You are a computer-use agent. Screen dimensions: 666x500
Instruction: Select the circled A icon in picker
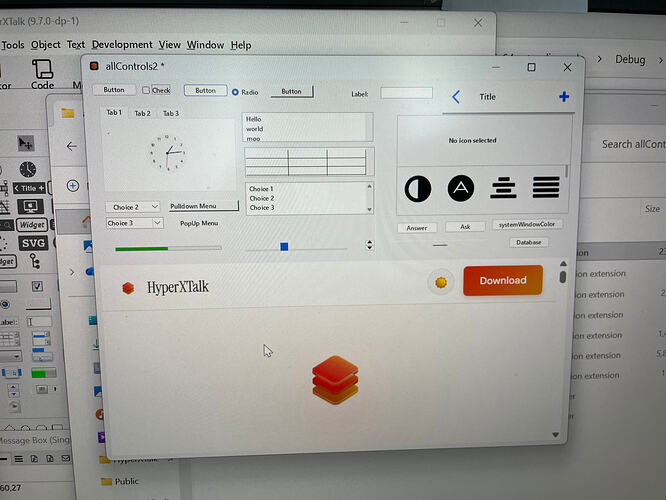[x=461, y=188]
